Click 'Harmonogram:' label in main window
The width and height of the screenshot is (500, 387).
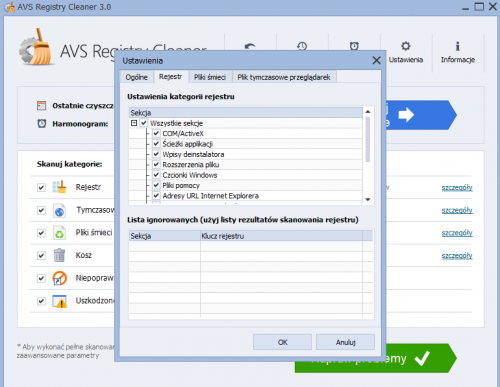coord(80,124)
